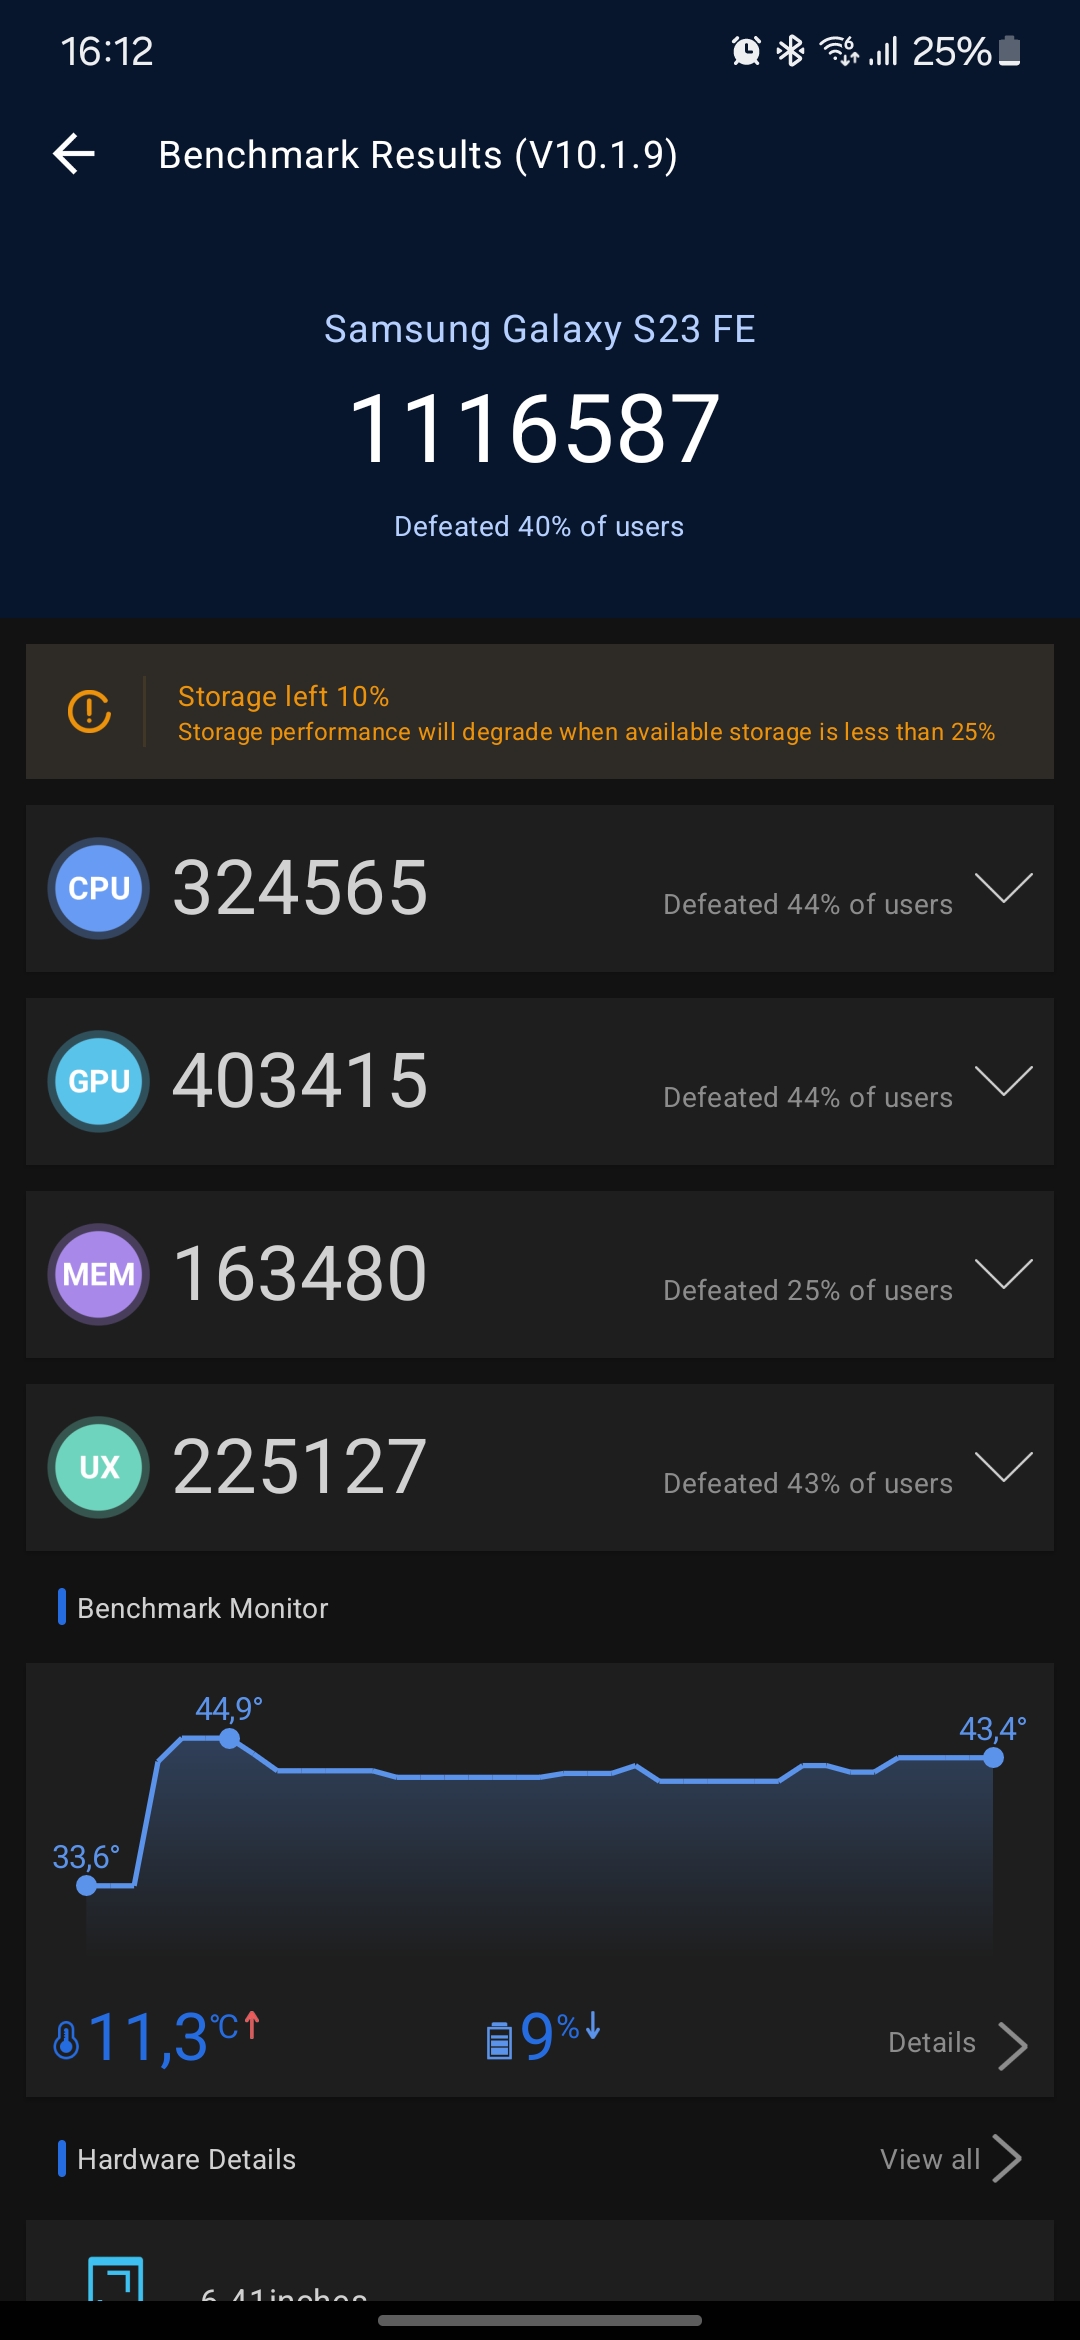The image size is (1080, 2340).
Task: Tap the storage warning exclamation icon
Action: point(89,711)
